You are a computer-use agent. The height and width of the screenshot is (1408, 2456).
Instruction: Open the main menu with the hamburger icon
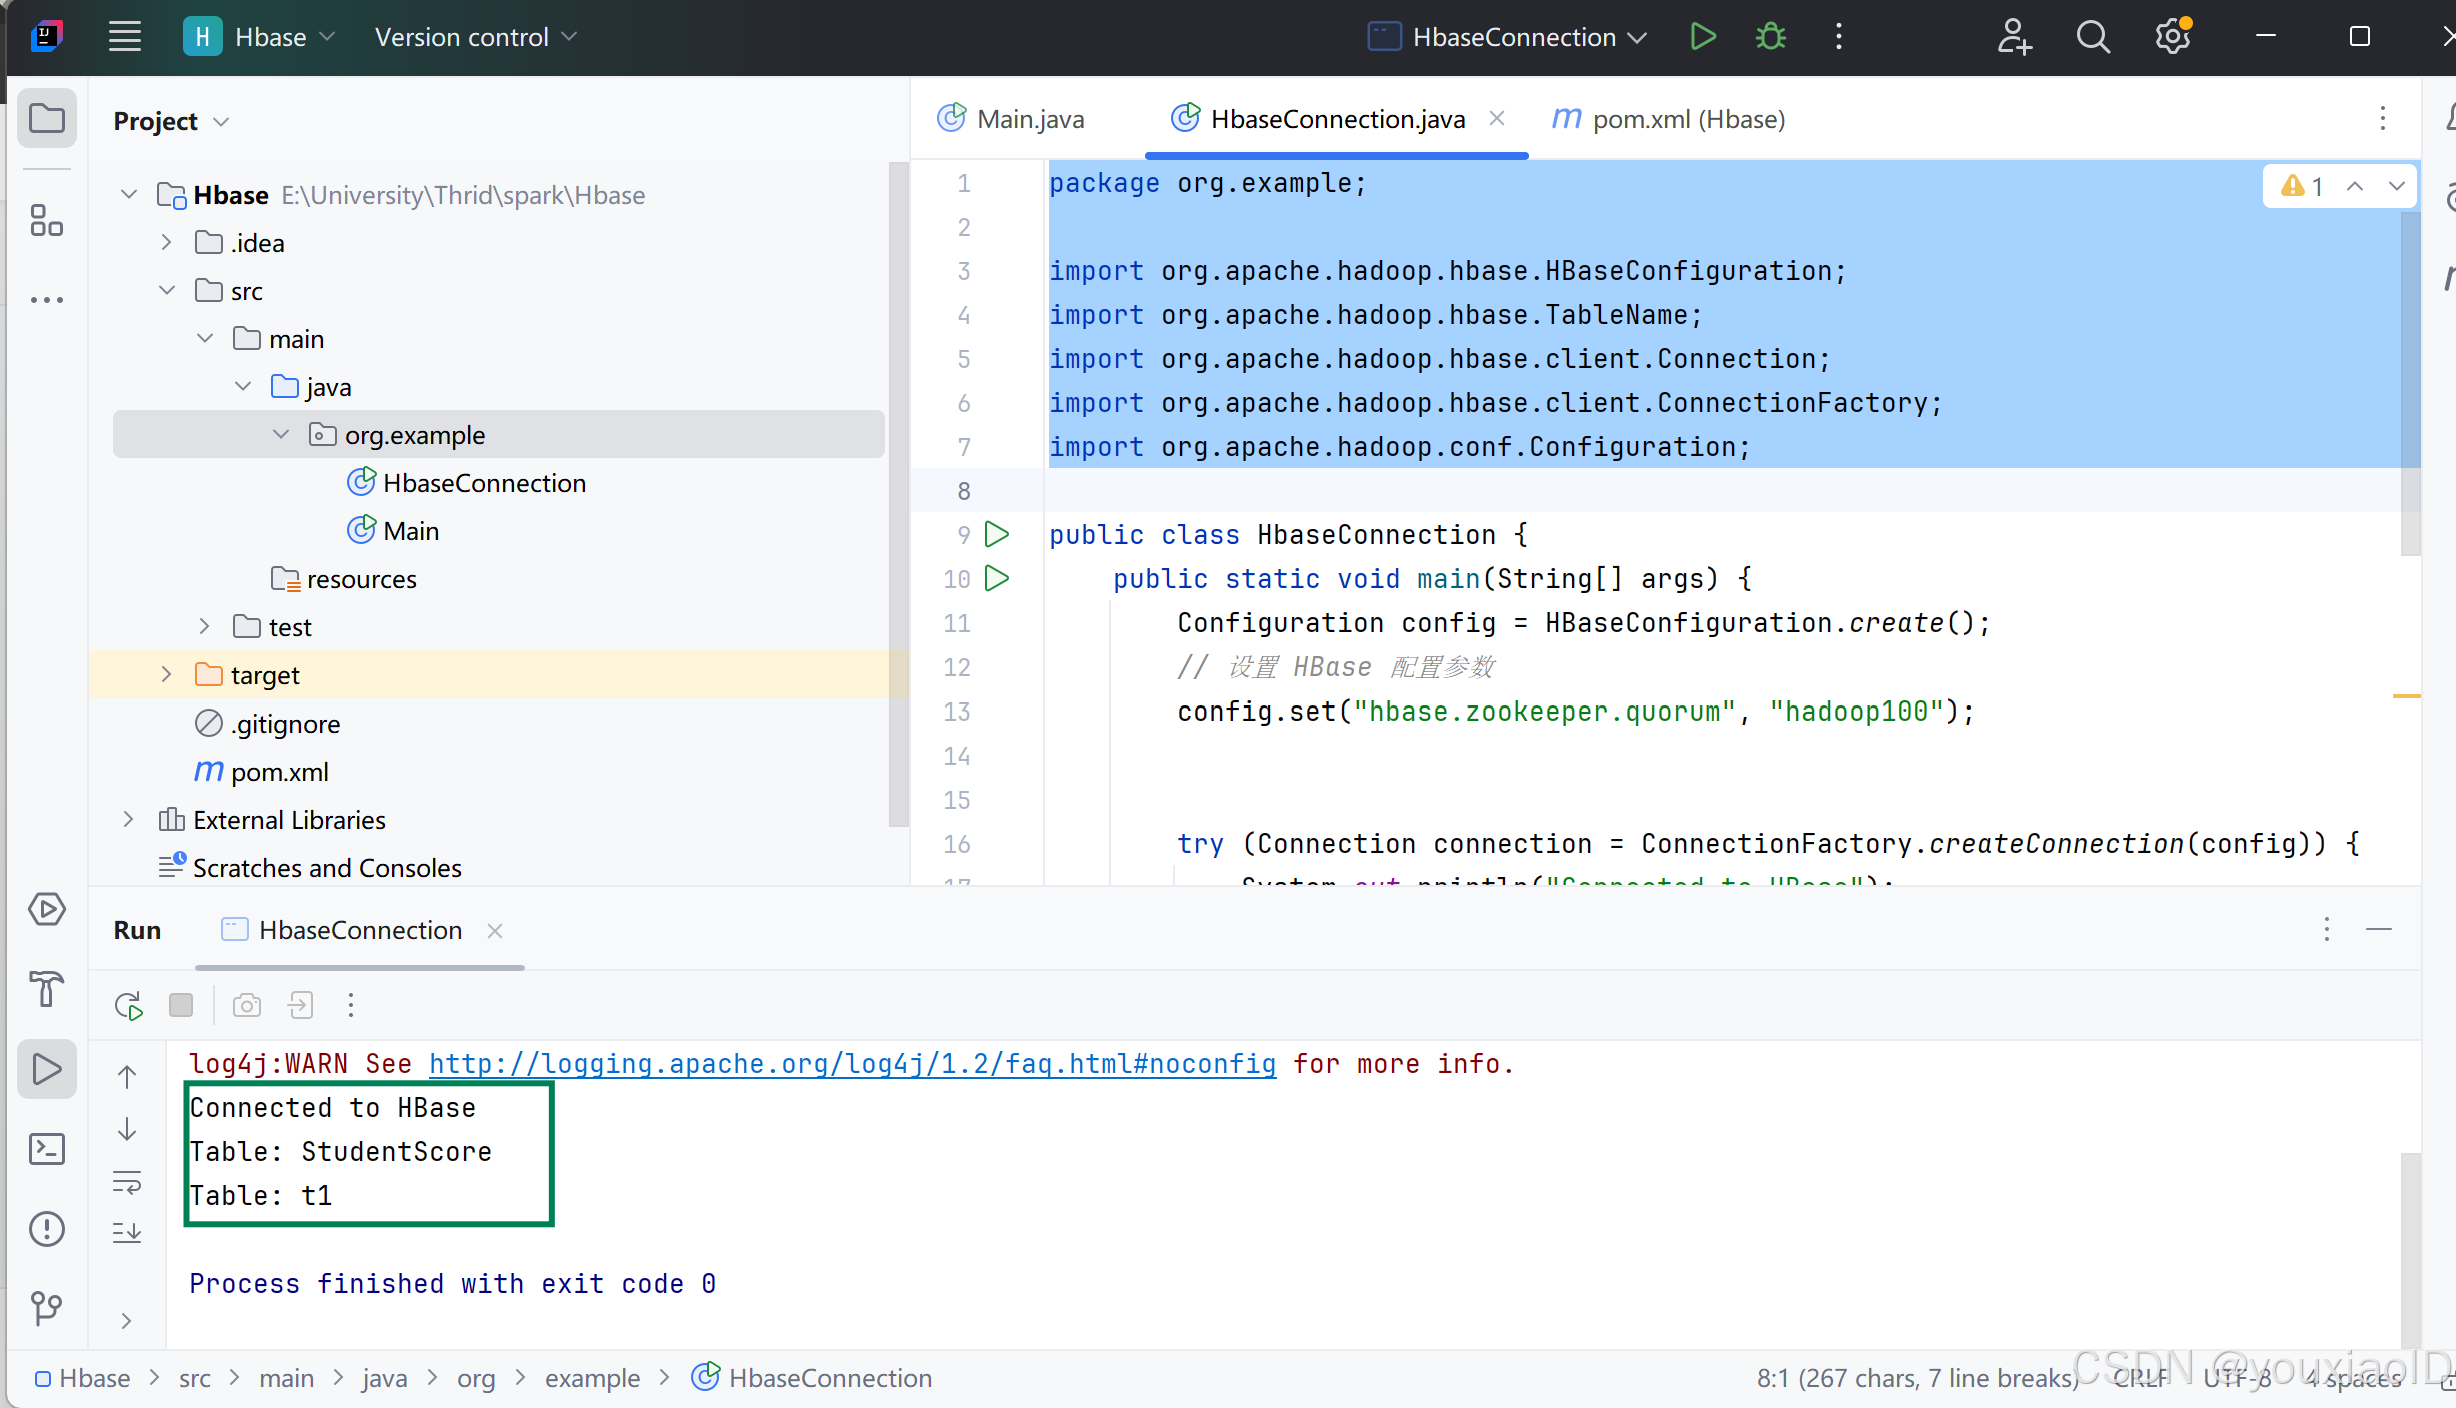tap(124, 36)
